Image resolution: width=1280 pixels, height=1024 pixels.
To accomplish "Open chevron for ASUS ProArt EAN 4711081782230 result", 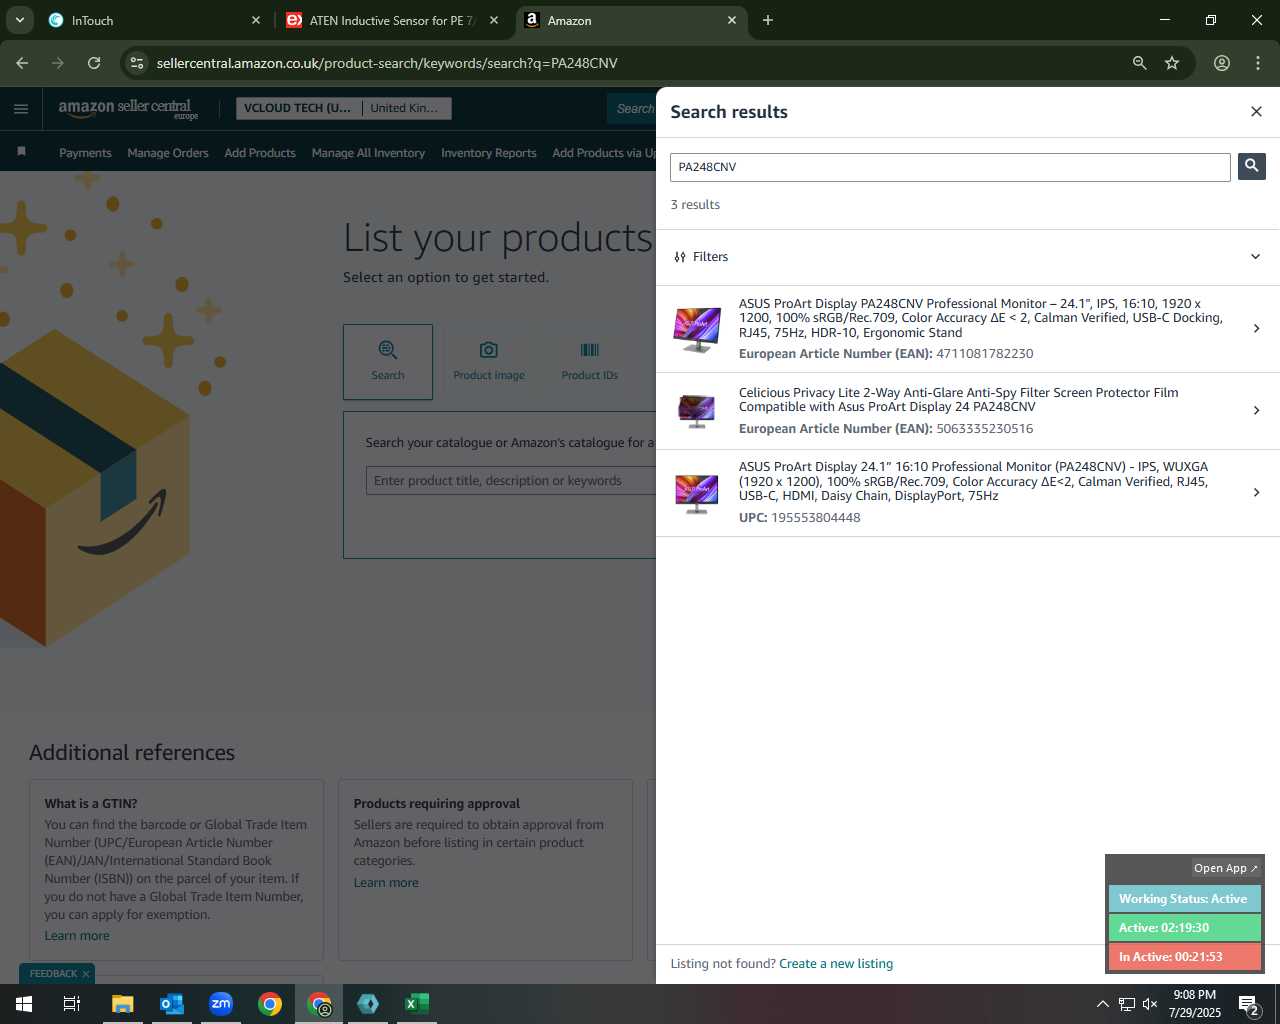I will click(1257, 328).
